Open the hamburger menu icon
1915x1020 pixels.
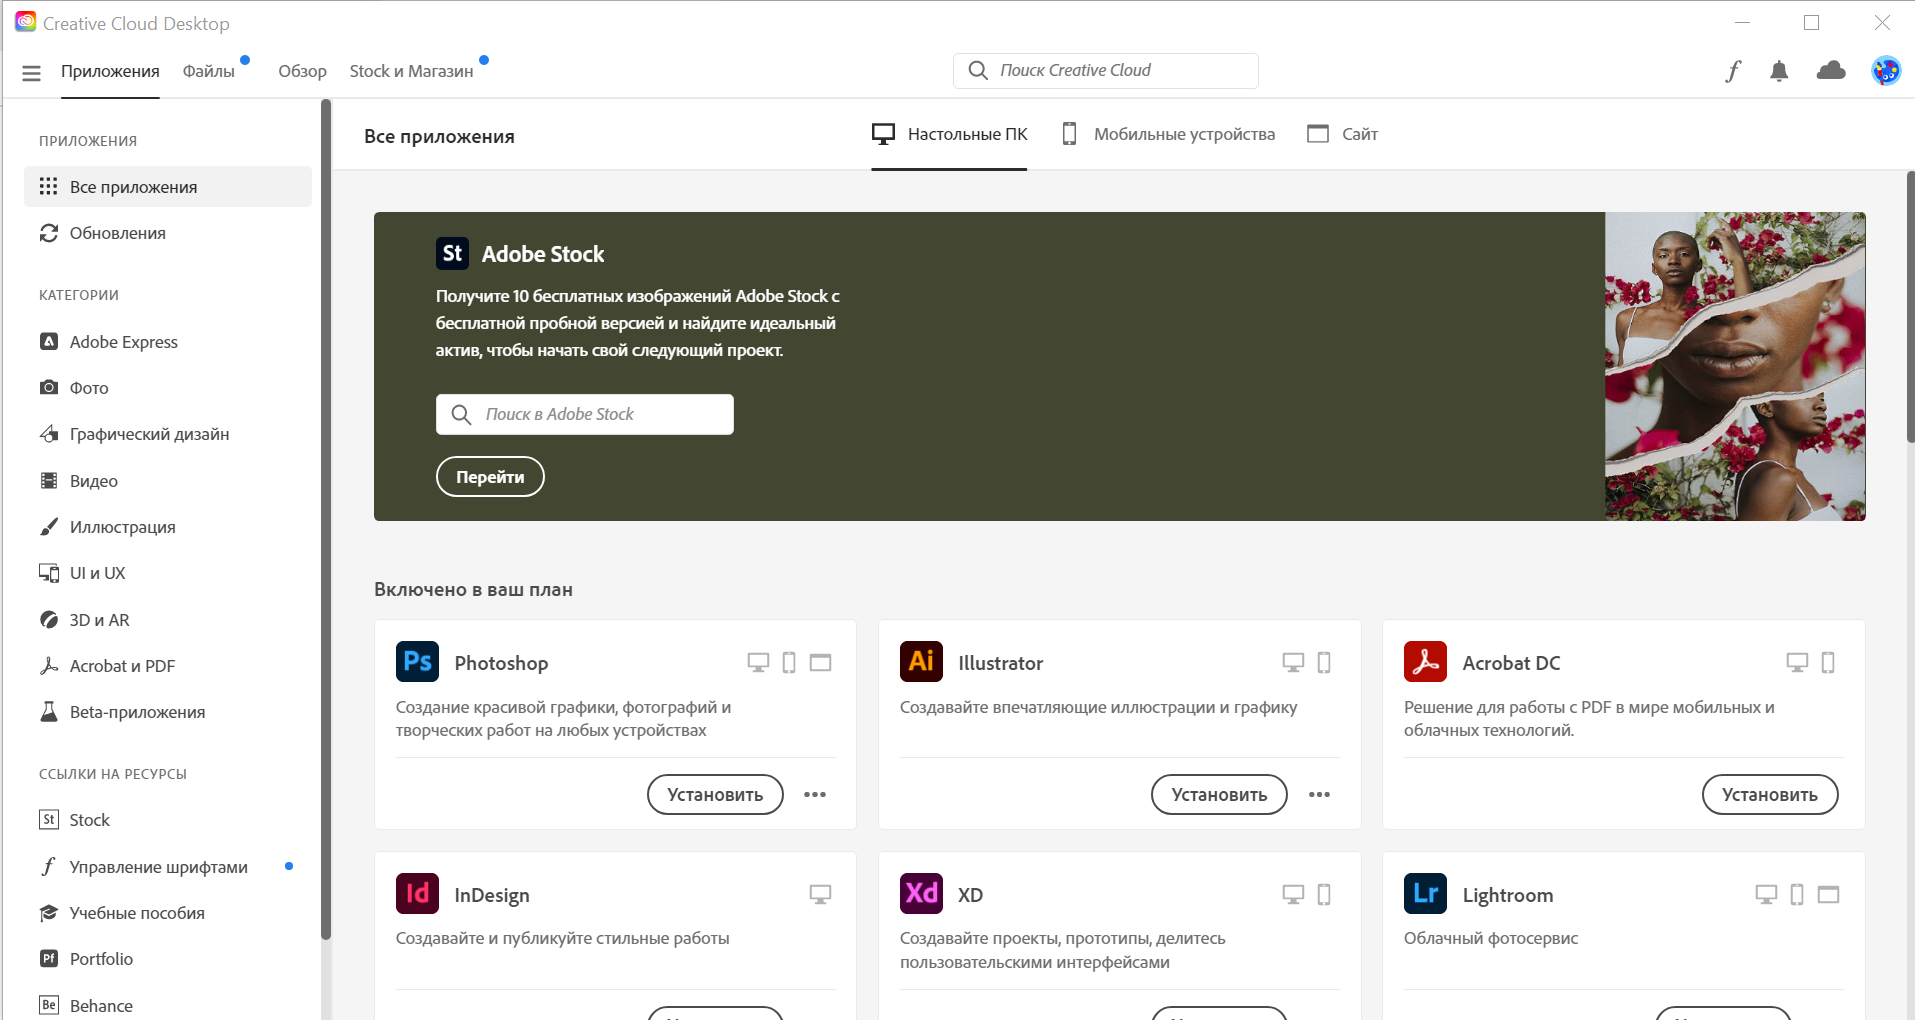[31, 72]
